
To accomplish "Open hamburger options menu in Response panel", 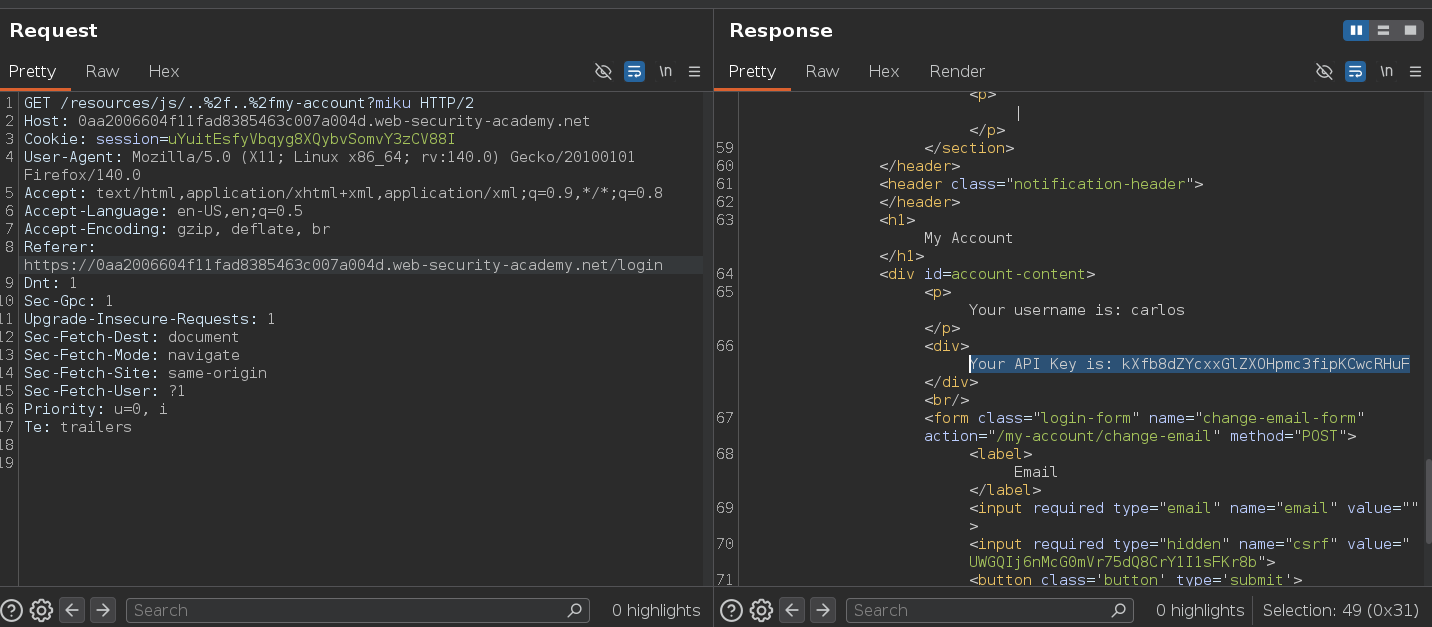I will click(1415, 71).
